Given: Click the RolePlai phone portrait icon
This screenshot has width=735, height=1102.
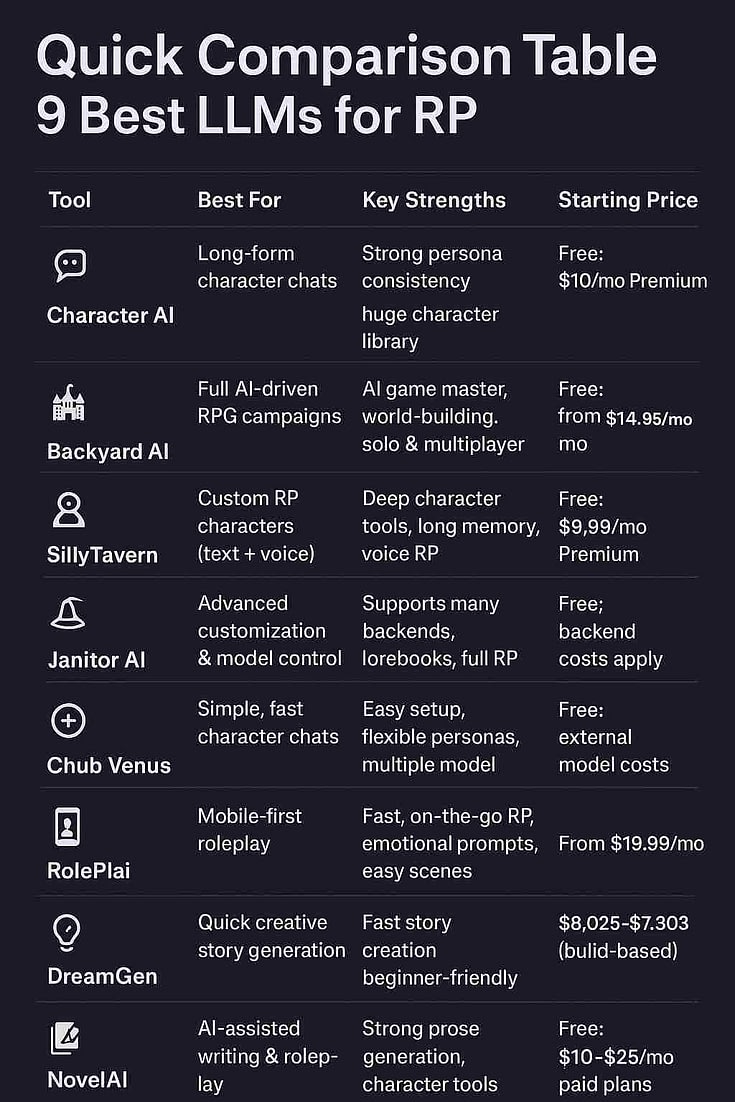Looking at the screenshot, I should [67, 826].
